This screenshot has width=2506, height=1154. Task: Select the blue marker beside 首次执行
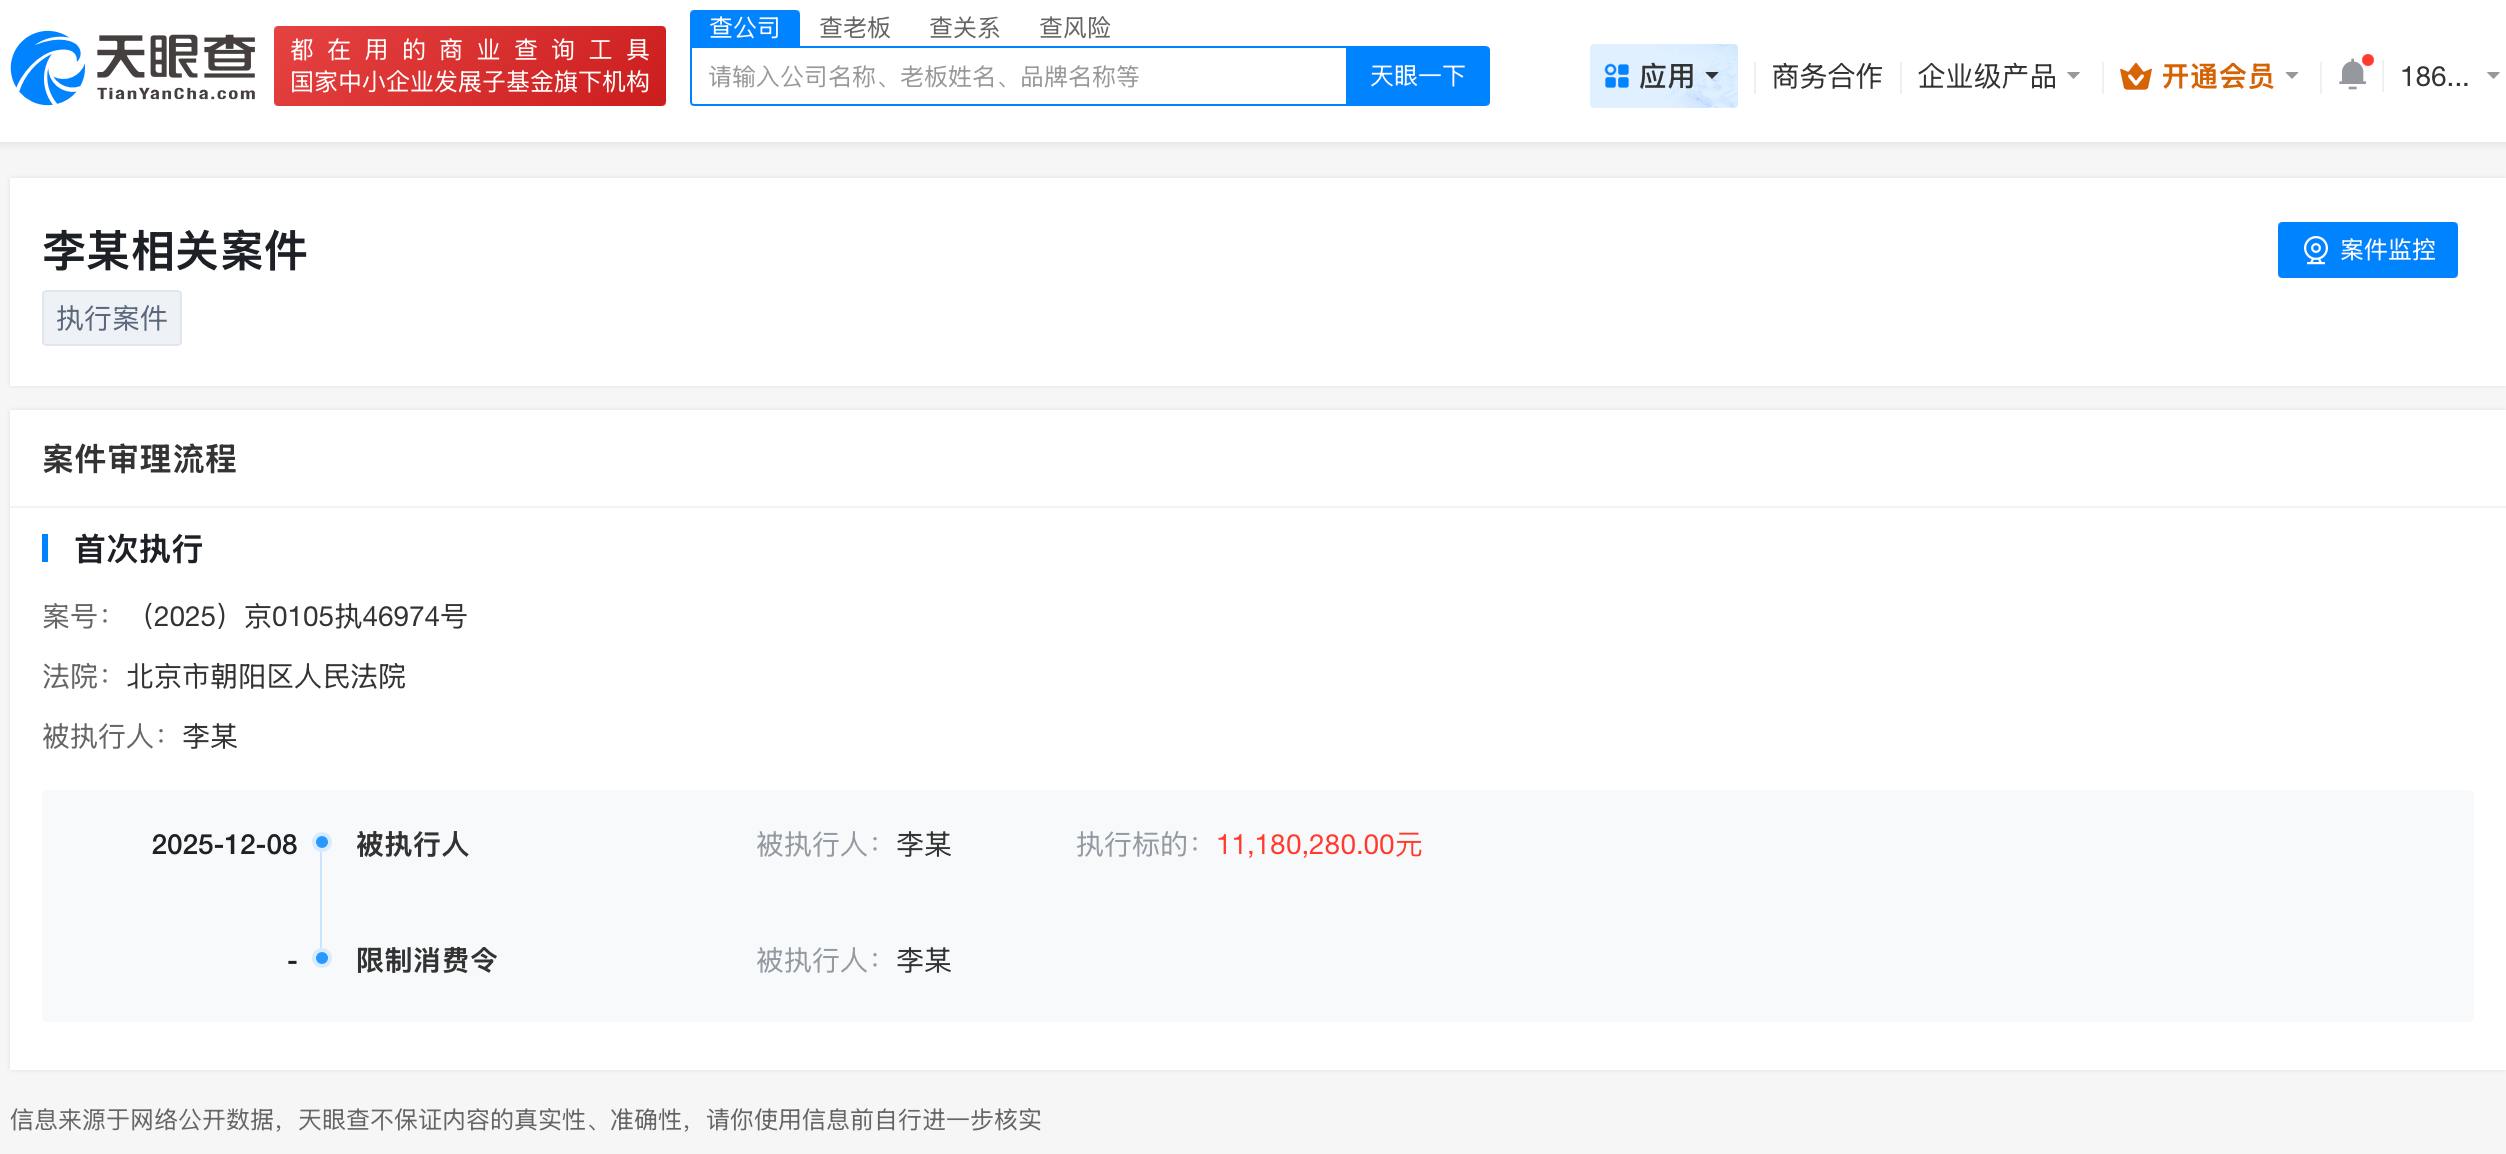pos(47,548)
